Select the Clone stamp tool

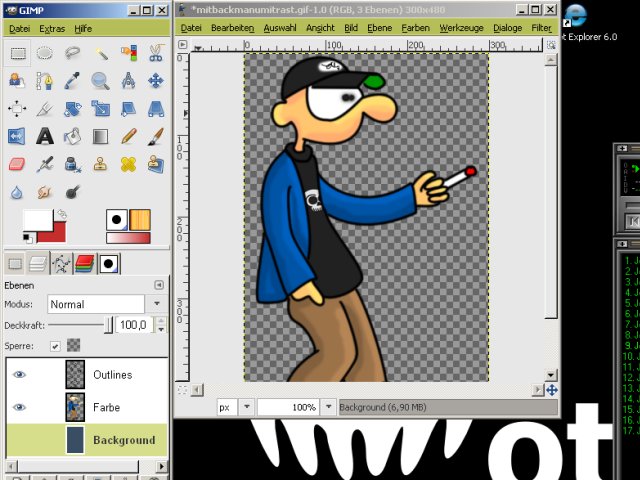click(x=100, y=164)
